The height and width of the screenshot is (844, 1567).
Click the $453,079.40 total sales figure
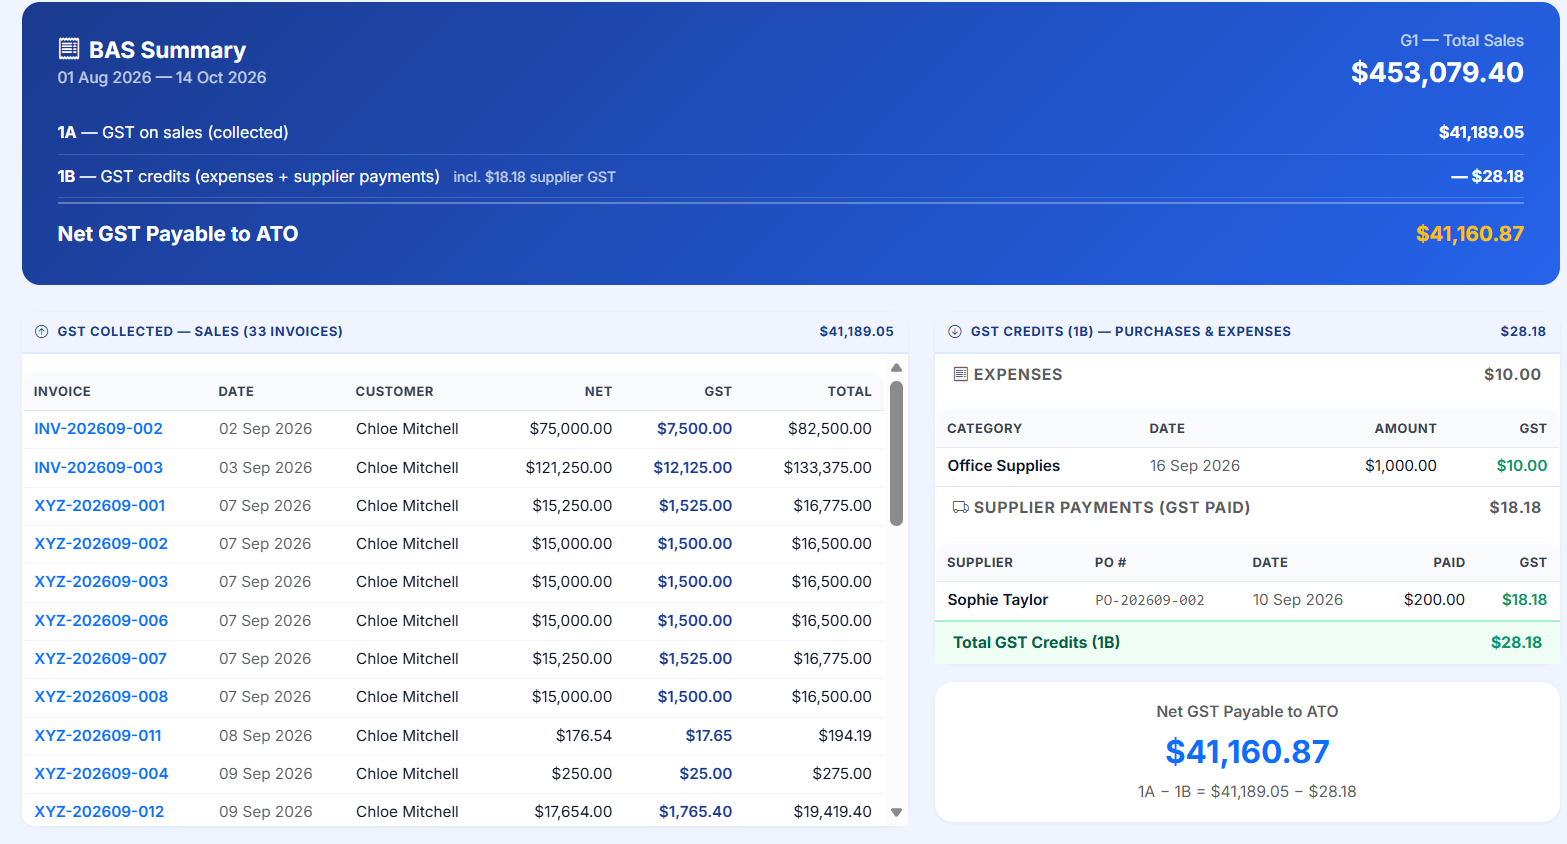[x=1437, y=73]
